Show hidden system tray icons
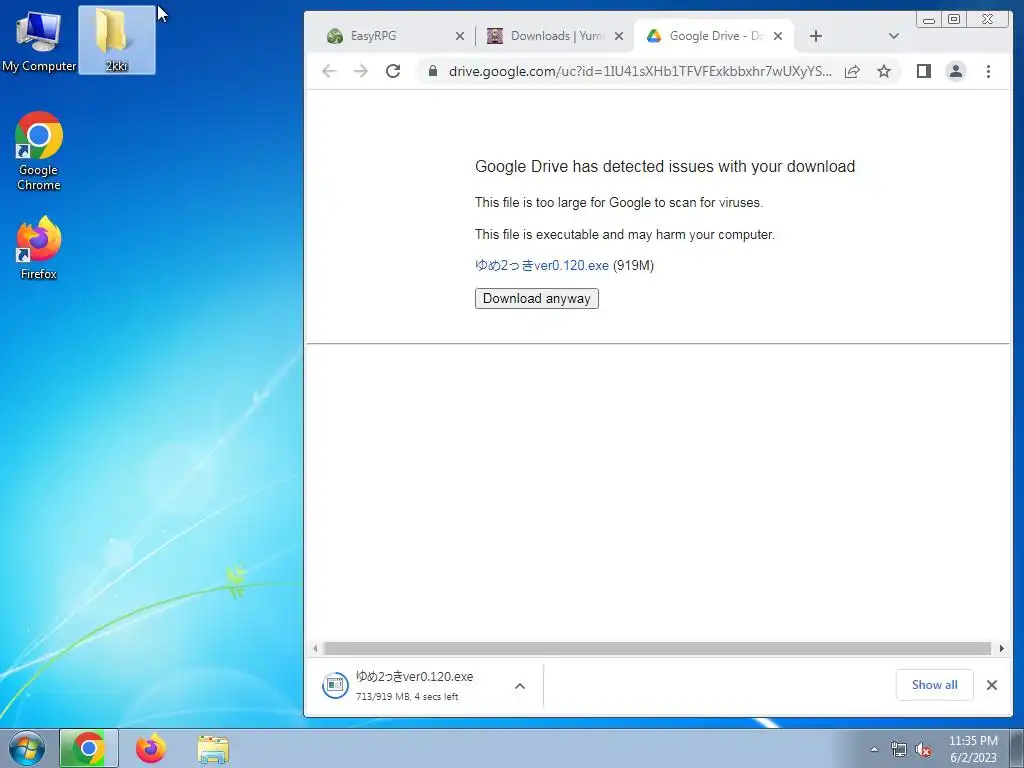This screenshot has height=768, width=1024. pos(874,749)
